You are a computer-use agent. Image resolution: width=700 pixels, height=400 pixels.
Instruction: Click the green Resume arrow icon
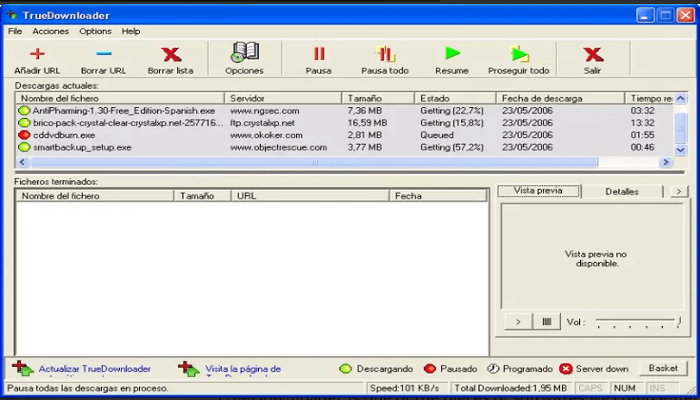click(452, 54)
